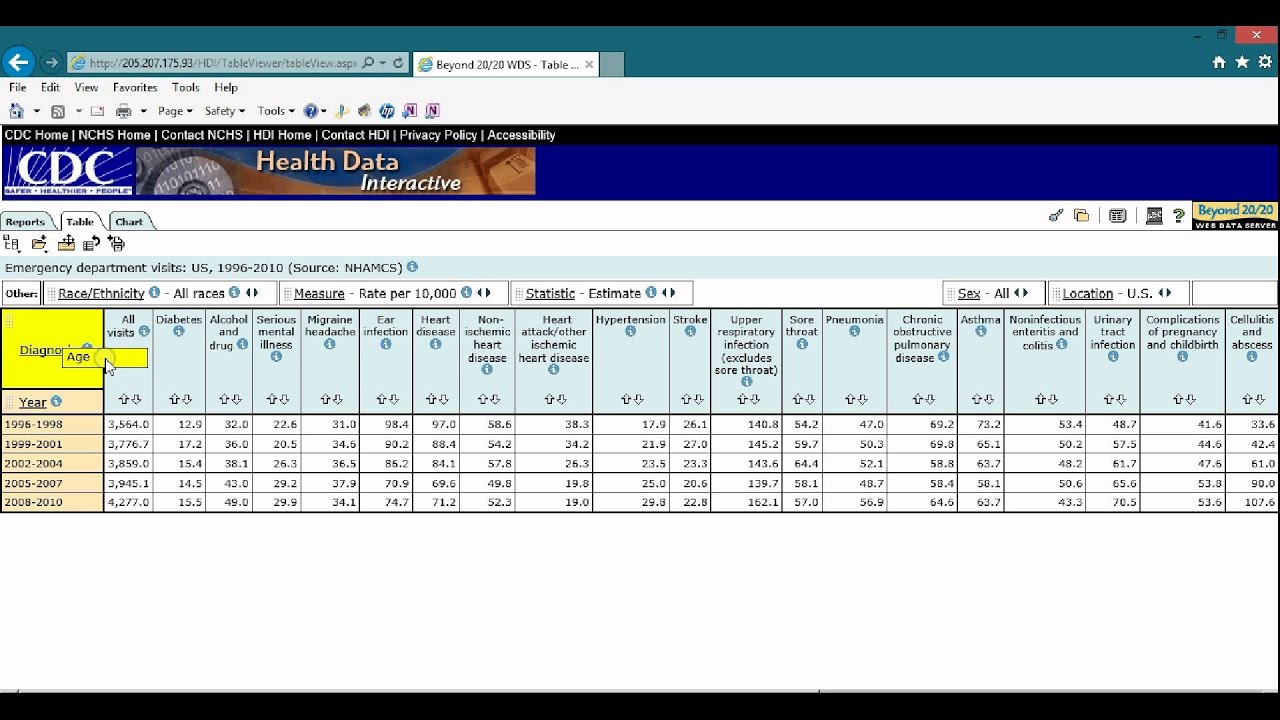Click the Privacy Policy link
The width and height of the screenshot is (1280, 720).
(x=438, y=135)
